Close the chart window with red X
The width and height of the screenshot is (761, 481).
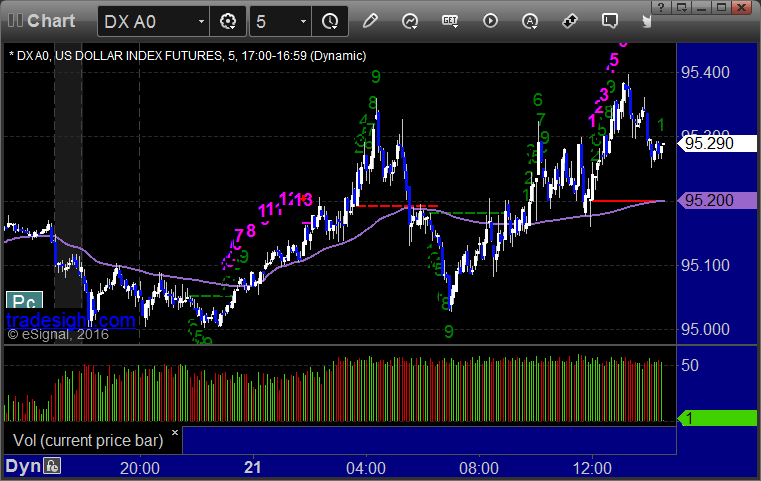pos(742,7)
